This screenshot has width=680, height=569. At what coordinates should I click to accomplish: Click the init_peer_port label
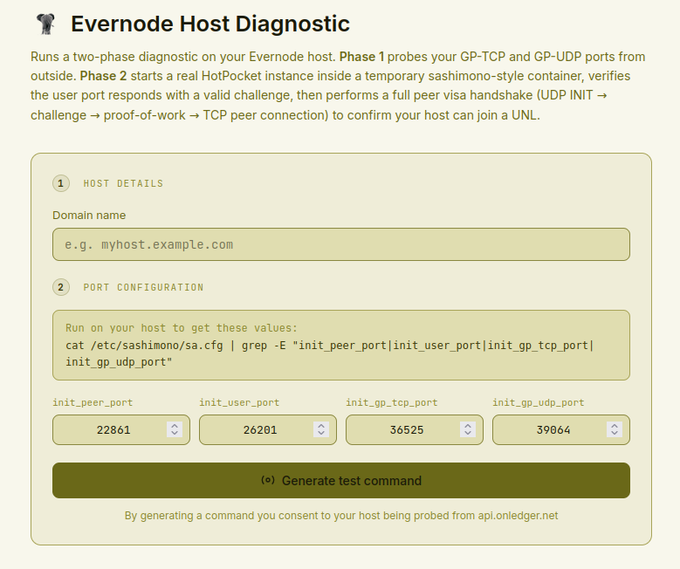[x=92, y=402]
